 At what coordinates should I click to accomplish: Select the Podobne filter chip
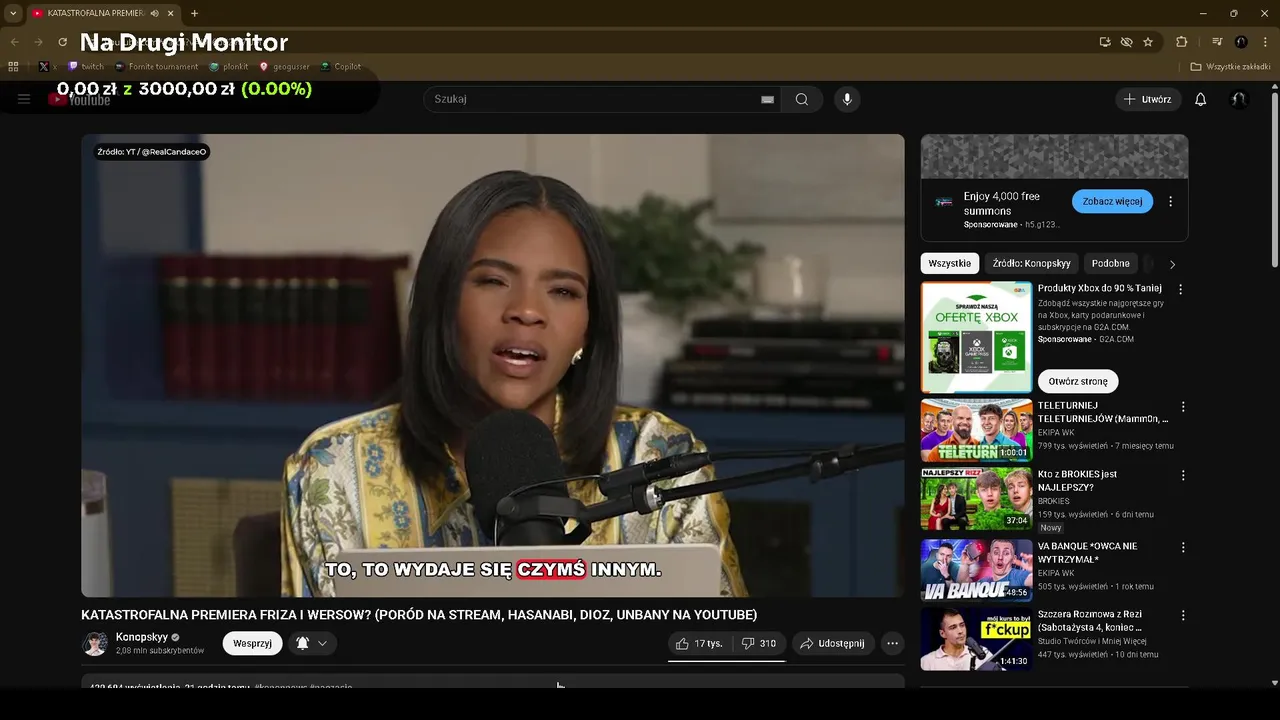[x=1110, y=263]
